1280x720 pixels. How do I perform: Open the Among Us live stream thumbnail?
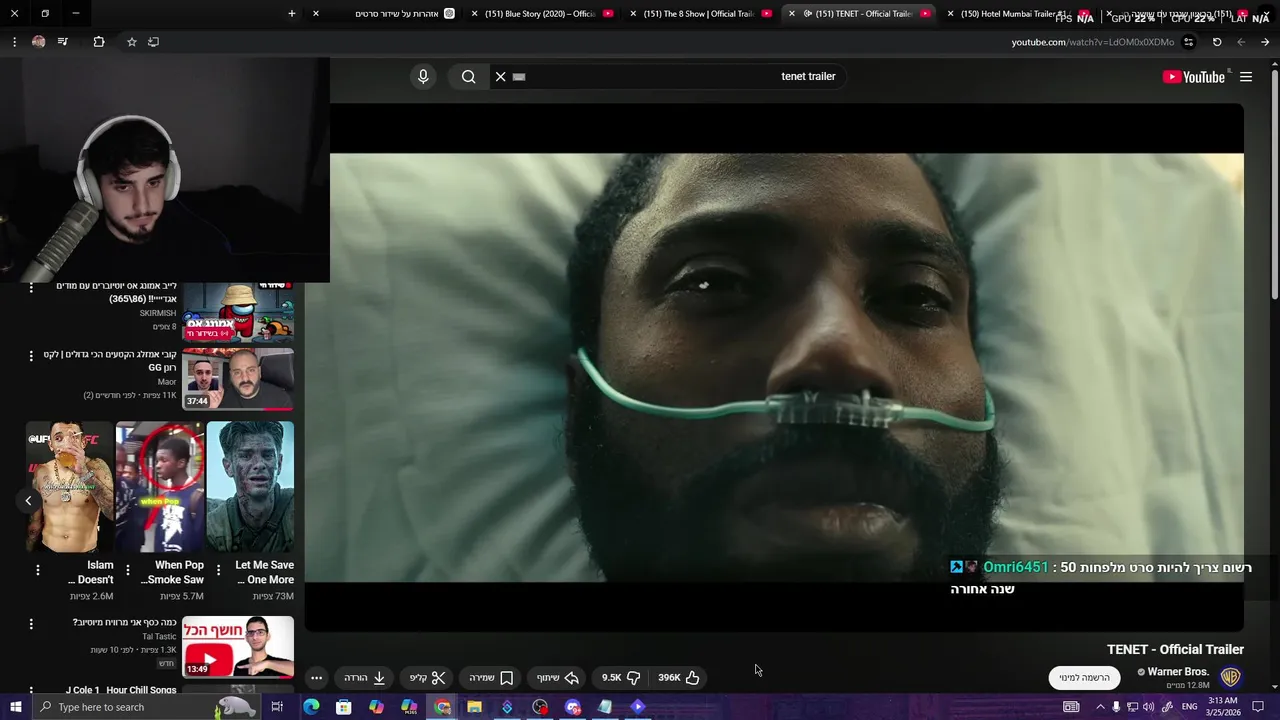click(x=238, y=312)
